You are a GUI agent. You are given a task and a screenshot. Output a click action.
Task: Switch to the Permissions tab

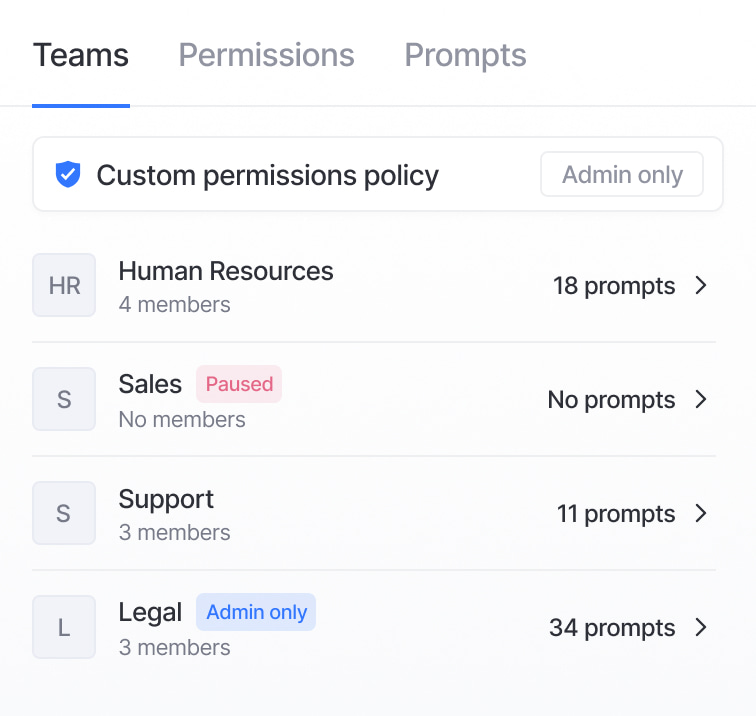[266, 55]
